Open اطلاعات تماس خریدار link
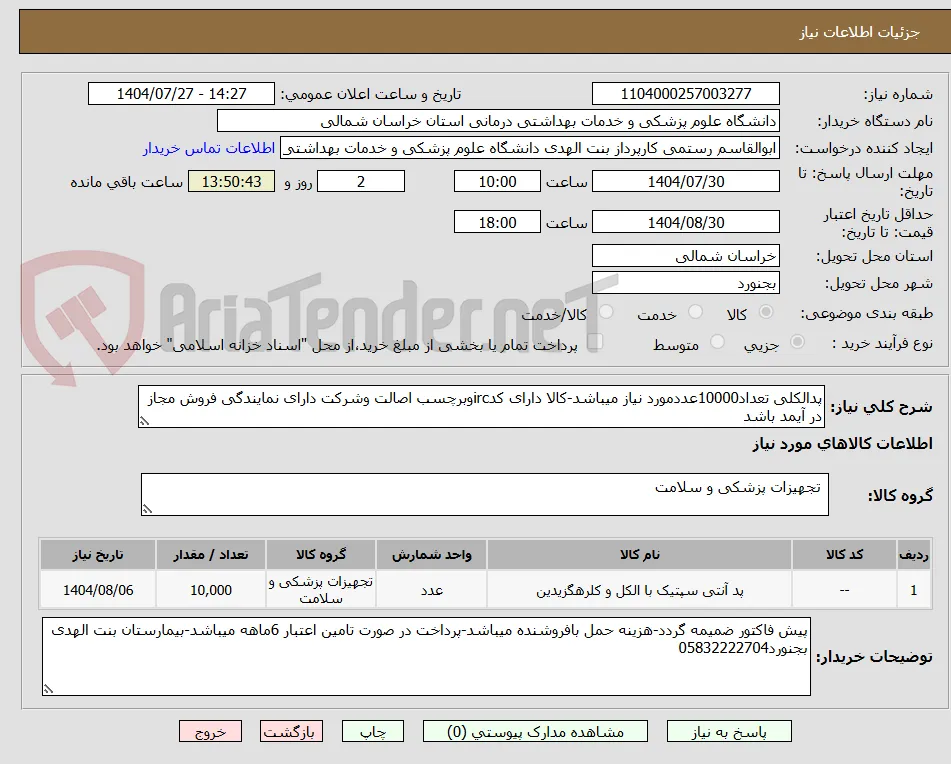This screenshot has width=951, height=764. point(209,149)
